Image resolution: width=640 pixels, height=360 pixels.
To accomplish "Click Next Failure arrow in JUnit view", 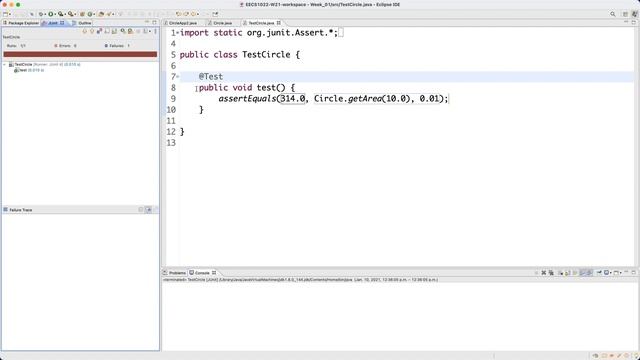I will point(84,31).
